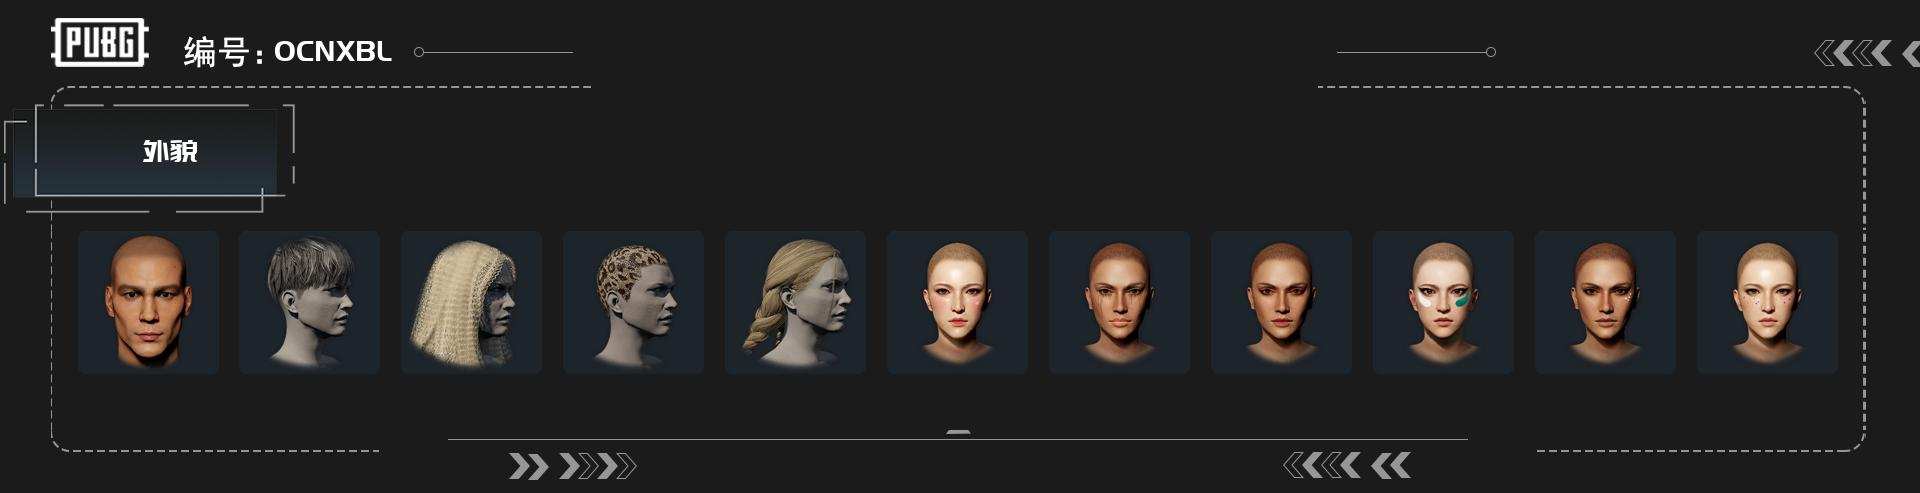
Task: Select the 外貌 appearance tab
Action: pos(156,152)
